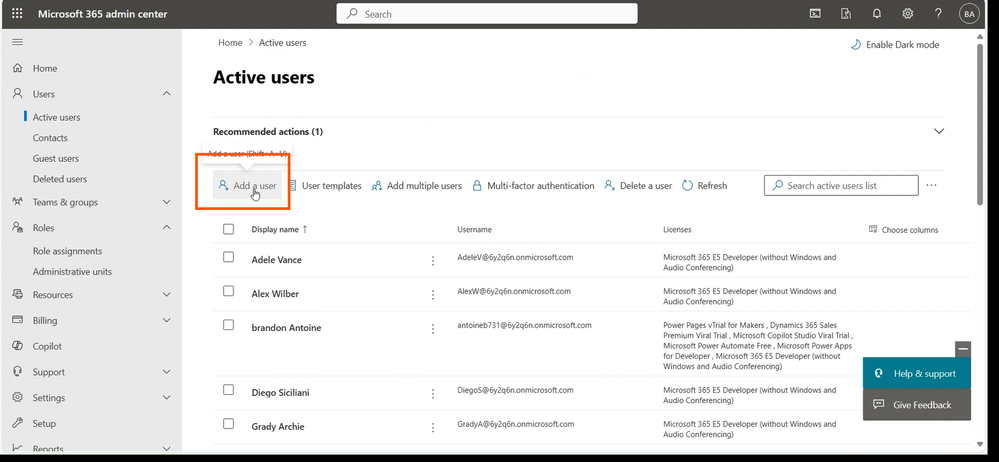
Task: Click the Teams & groups icon
Action: pyautogui.click(x=18, y=202)
